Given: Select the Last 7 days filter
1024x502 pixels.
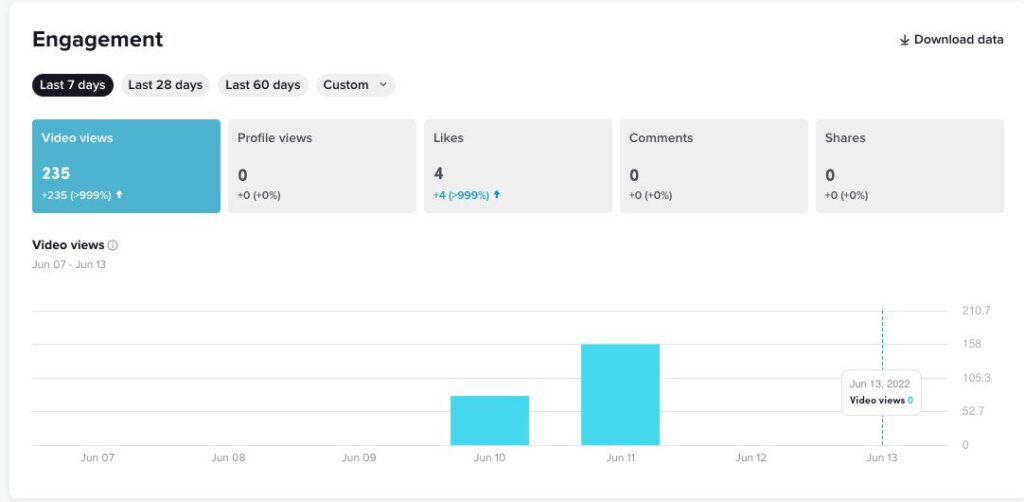Looking at the screenshot, I should tap(72, 85).
